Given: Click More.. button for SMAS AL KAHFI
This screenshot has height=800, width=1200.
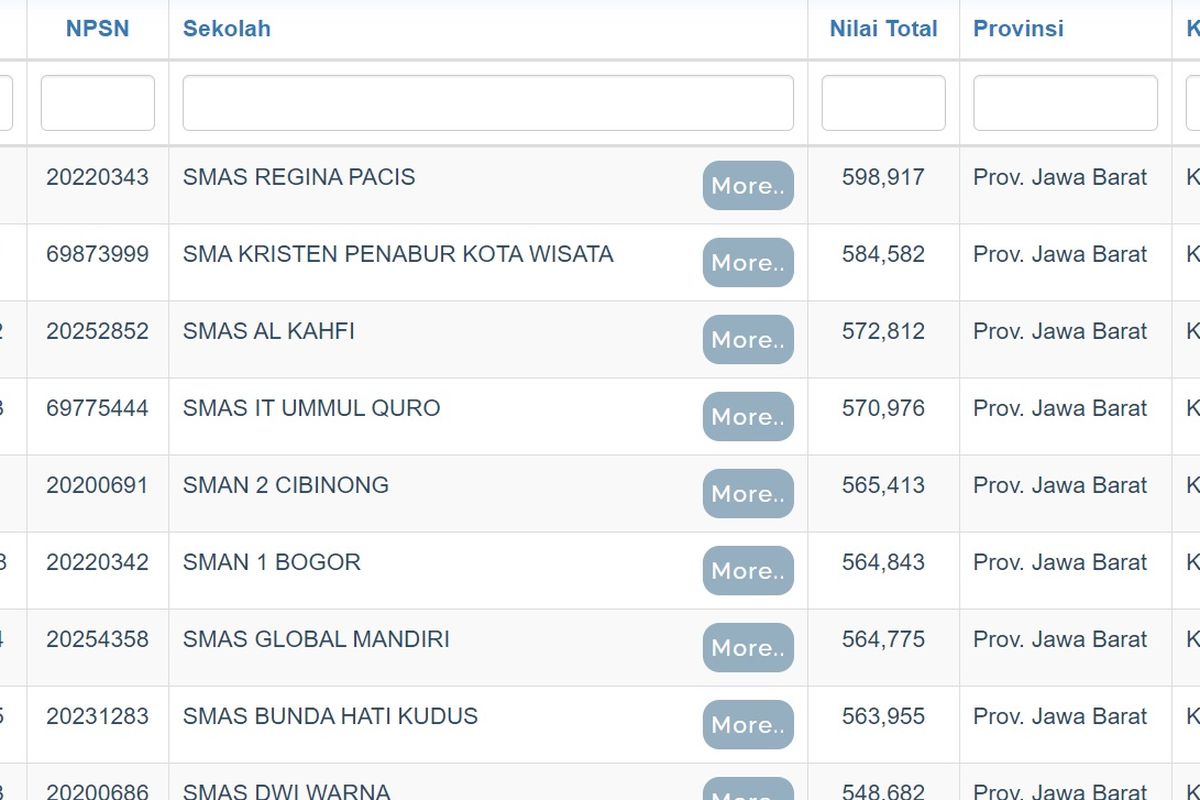Looking at the screenshot, I should tap(748, 339).
